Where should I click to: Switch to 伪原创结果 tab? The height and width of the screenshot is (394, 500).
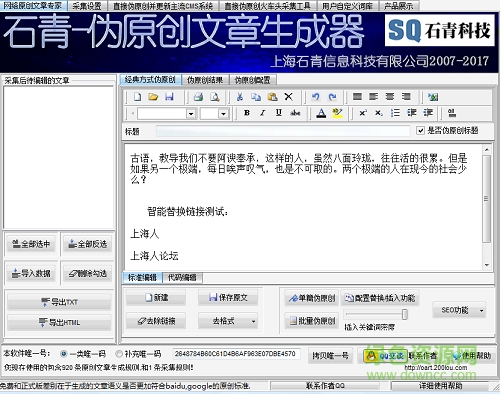tap(205, 80)
